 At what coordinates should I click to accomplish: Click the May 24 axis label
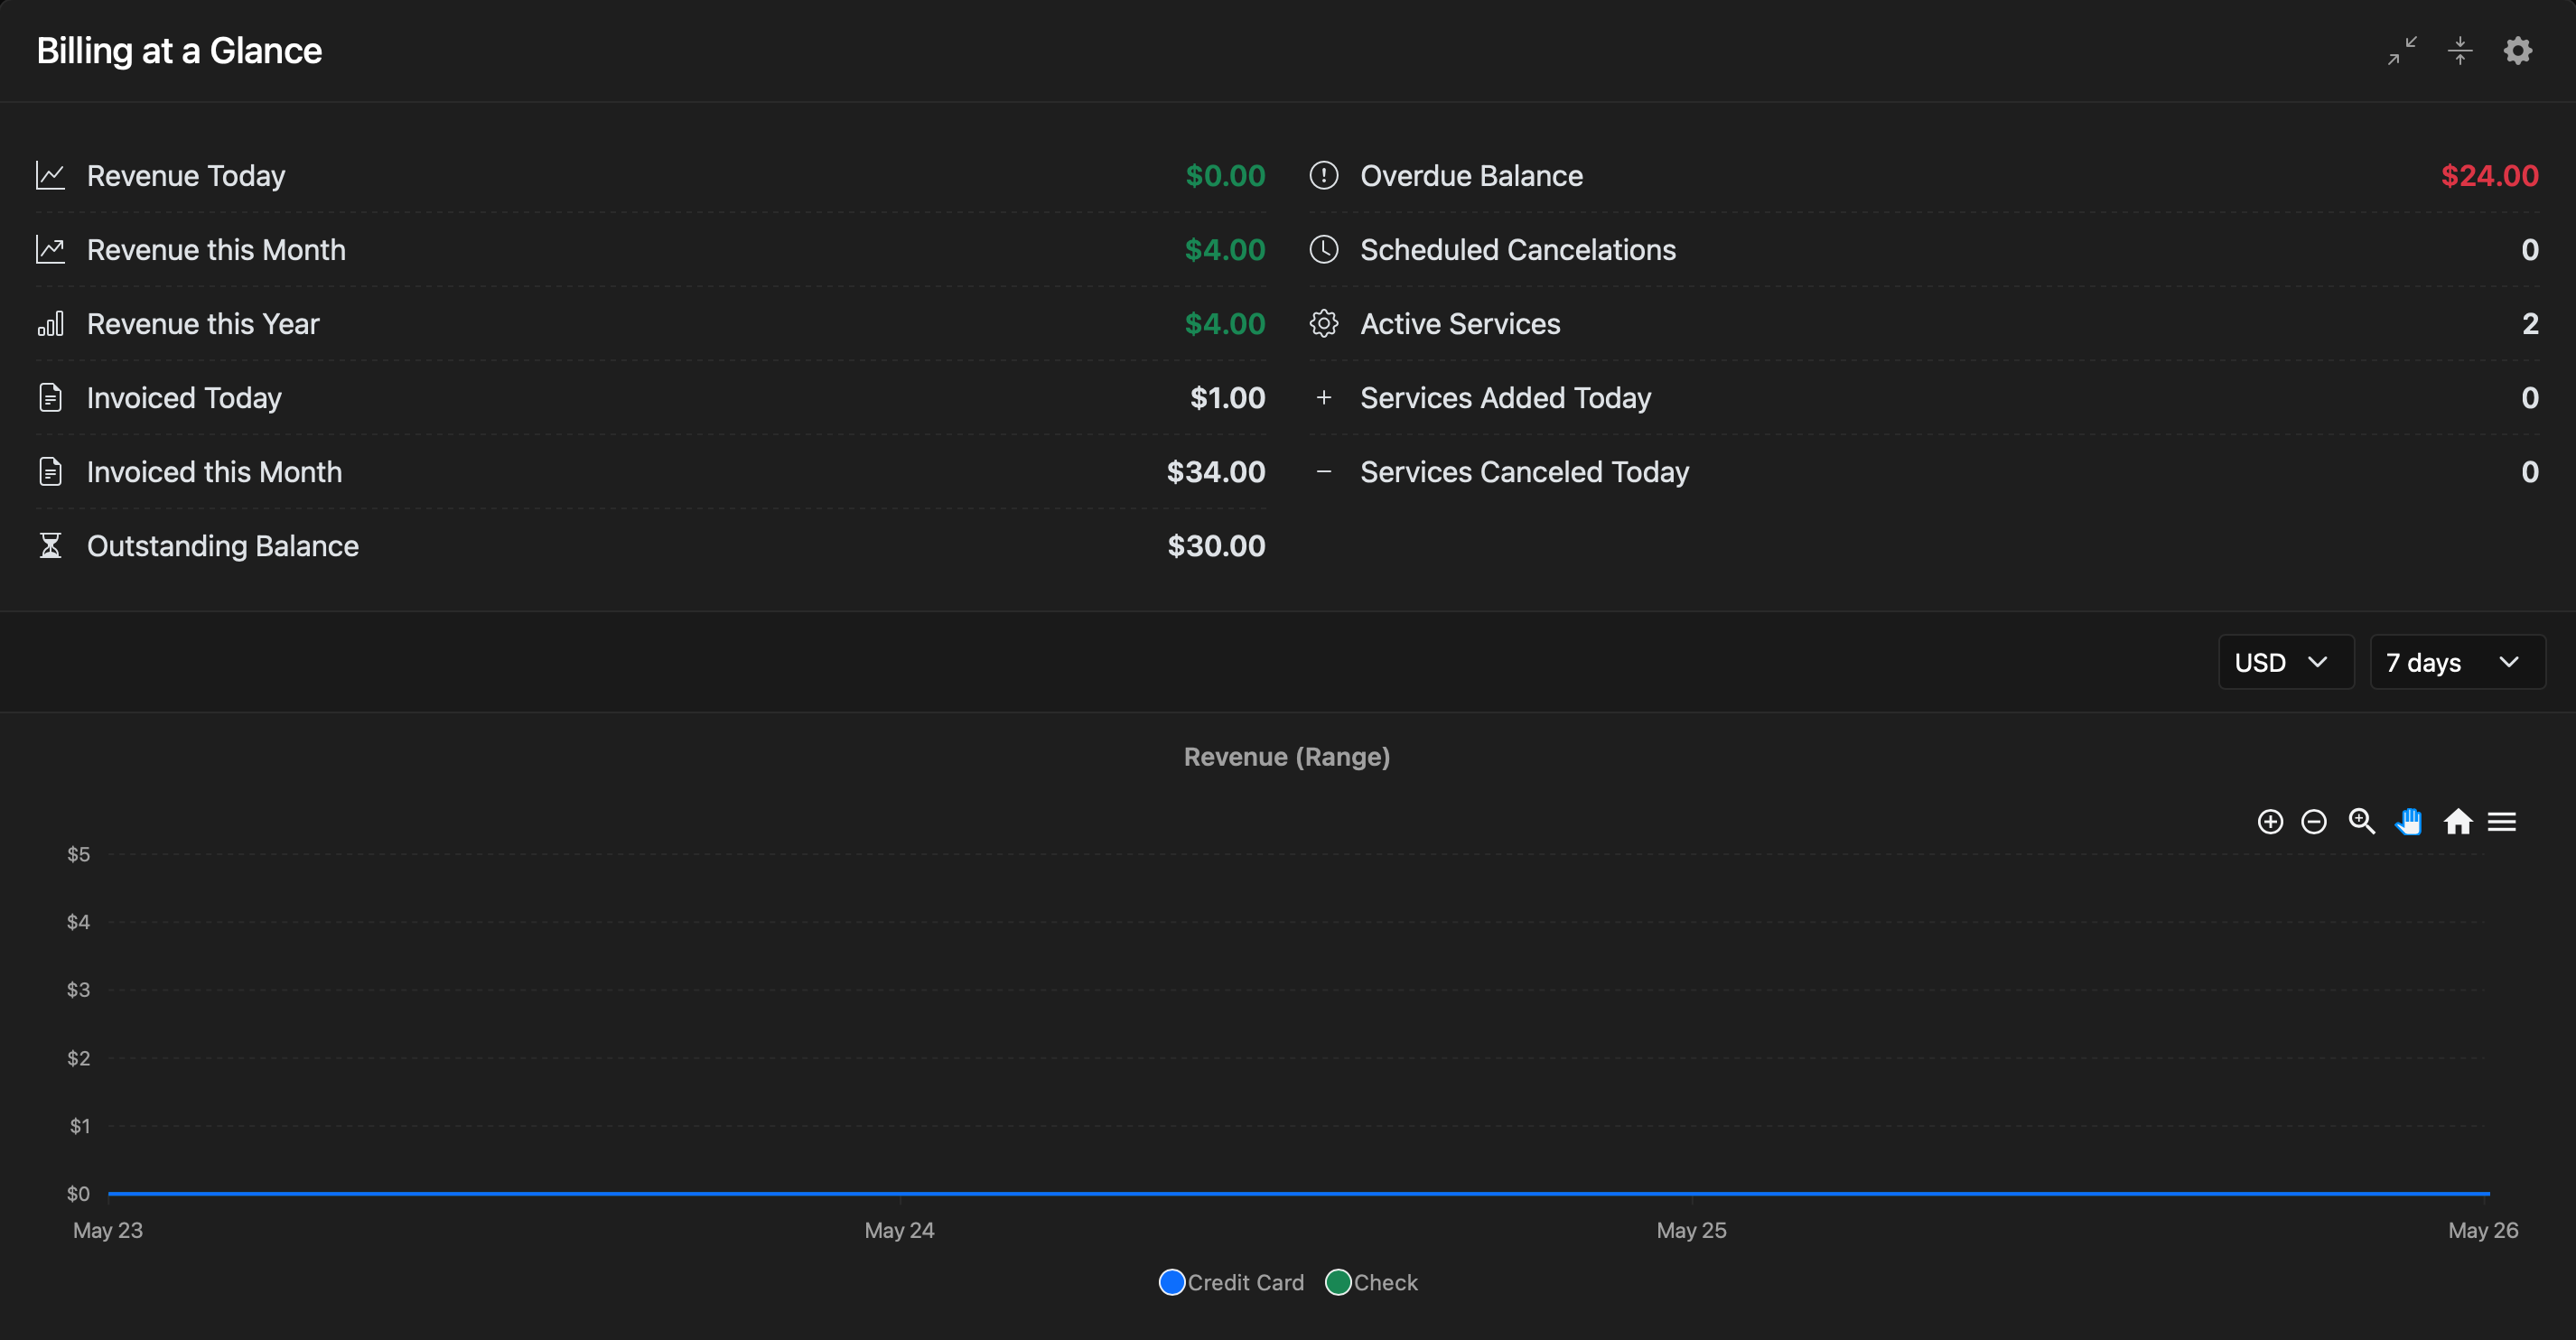pyautogui.click(x=899, y=1231)
